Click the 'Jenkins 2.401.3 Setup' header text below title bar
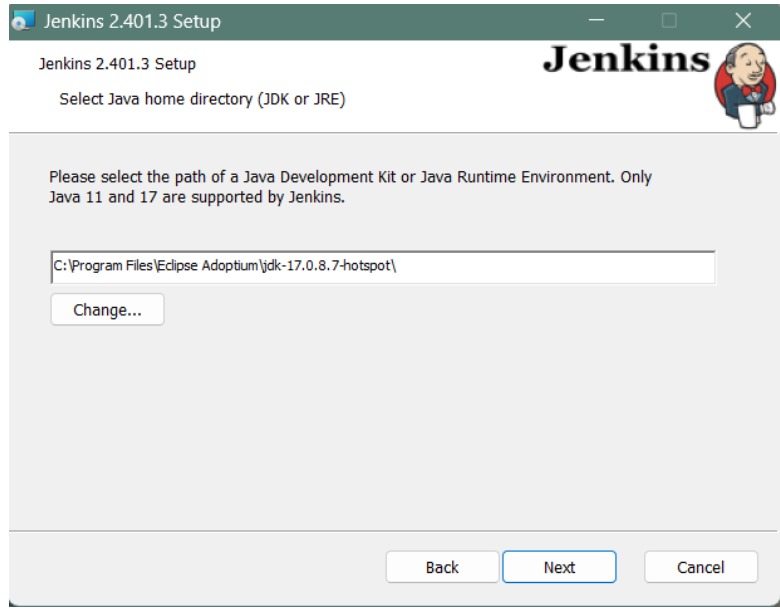 117,64
